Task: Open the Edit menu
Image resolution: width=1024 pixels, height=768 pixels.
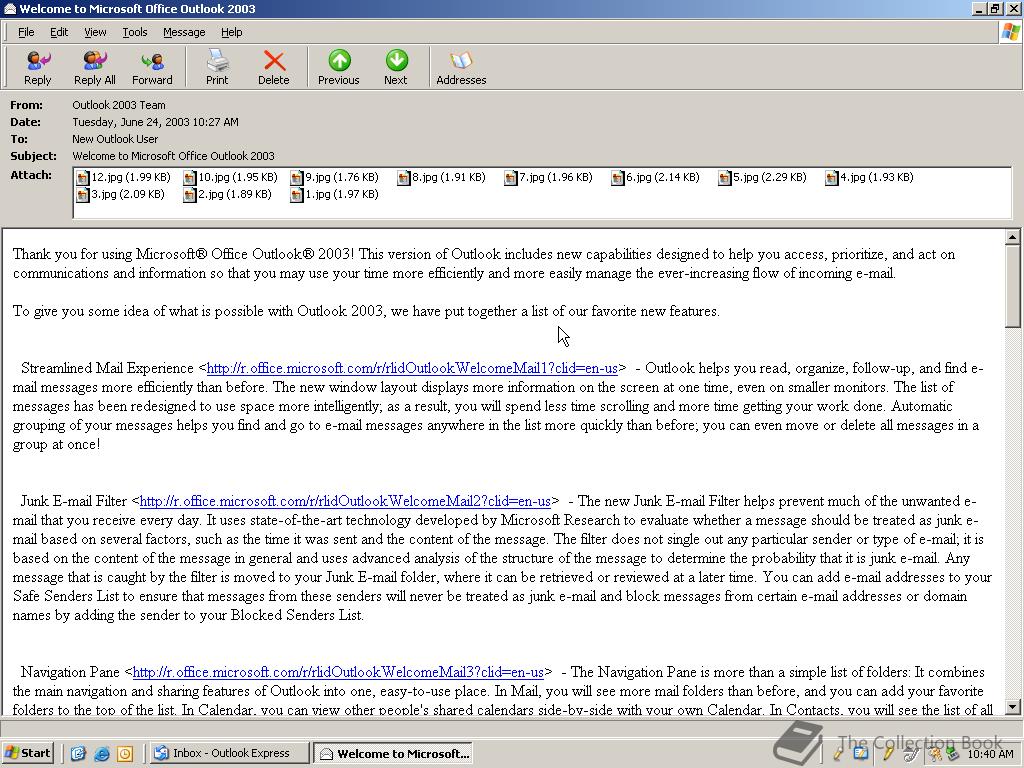Action: coord(59,32)
